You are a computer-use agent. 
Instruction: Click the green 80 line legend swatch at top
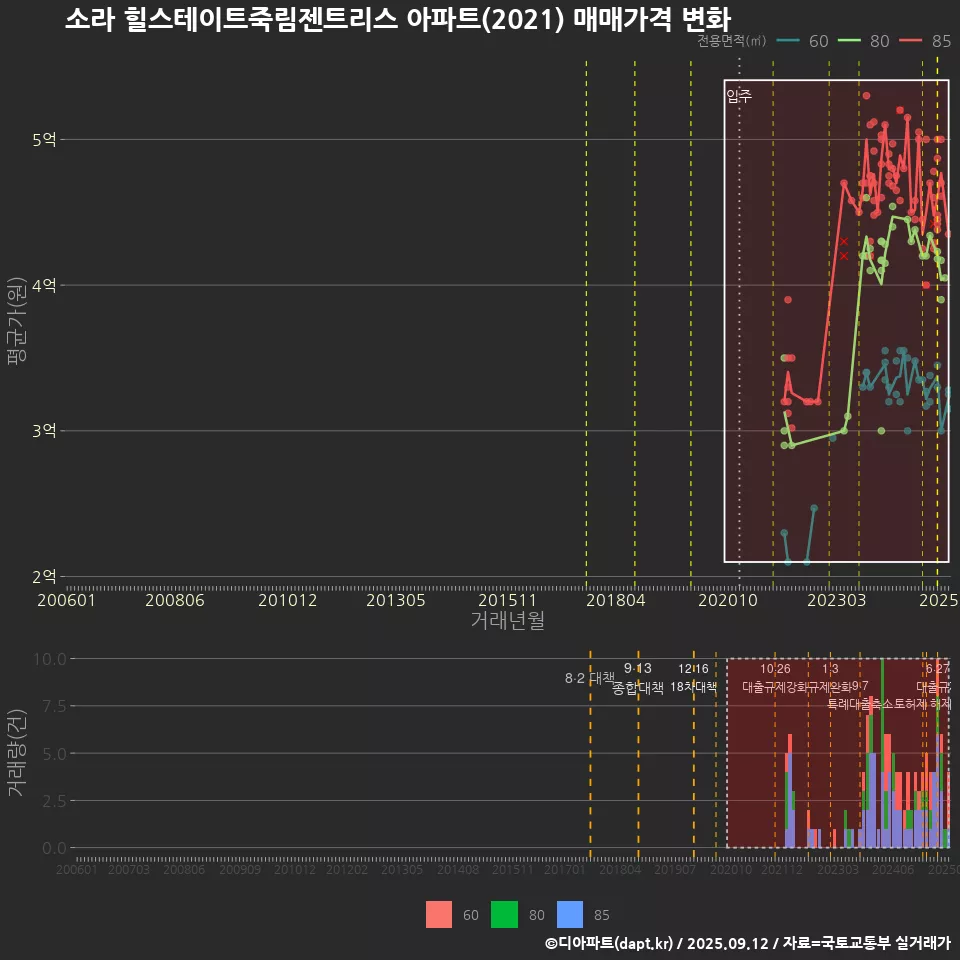point(849,41)
